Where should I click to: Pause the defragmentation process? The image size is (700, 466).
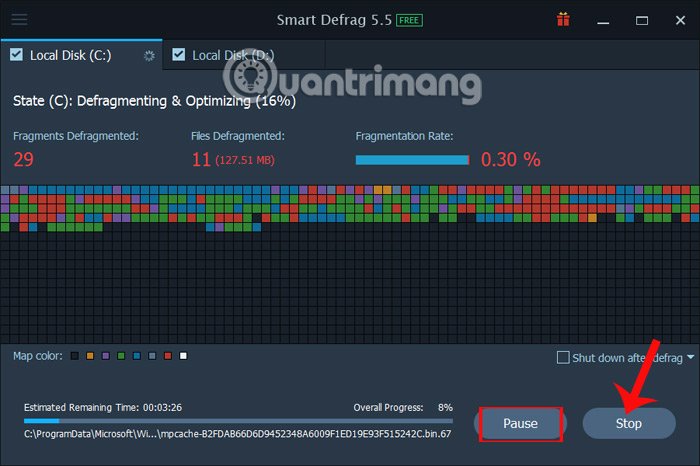(521, 423)
